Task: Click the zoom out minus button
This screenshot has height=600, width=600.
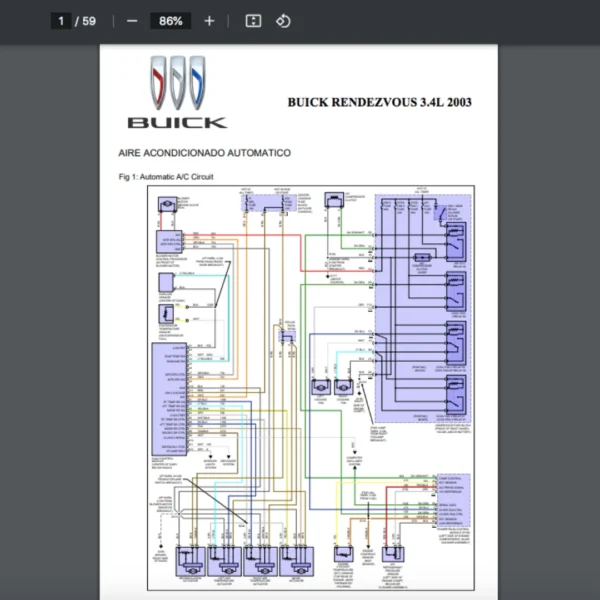Action: pos(132,21)
